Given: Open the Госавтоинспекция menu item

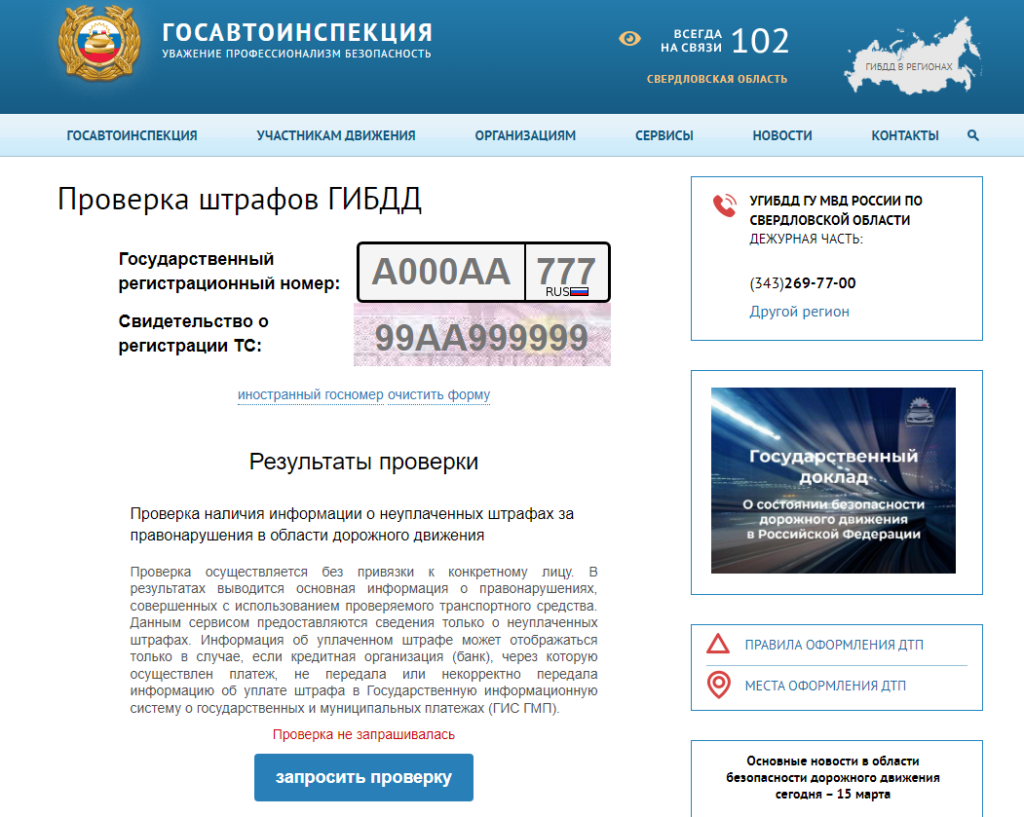Looking at the screenshot, I should [132, 136].
